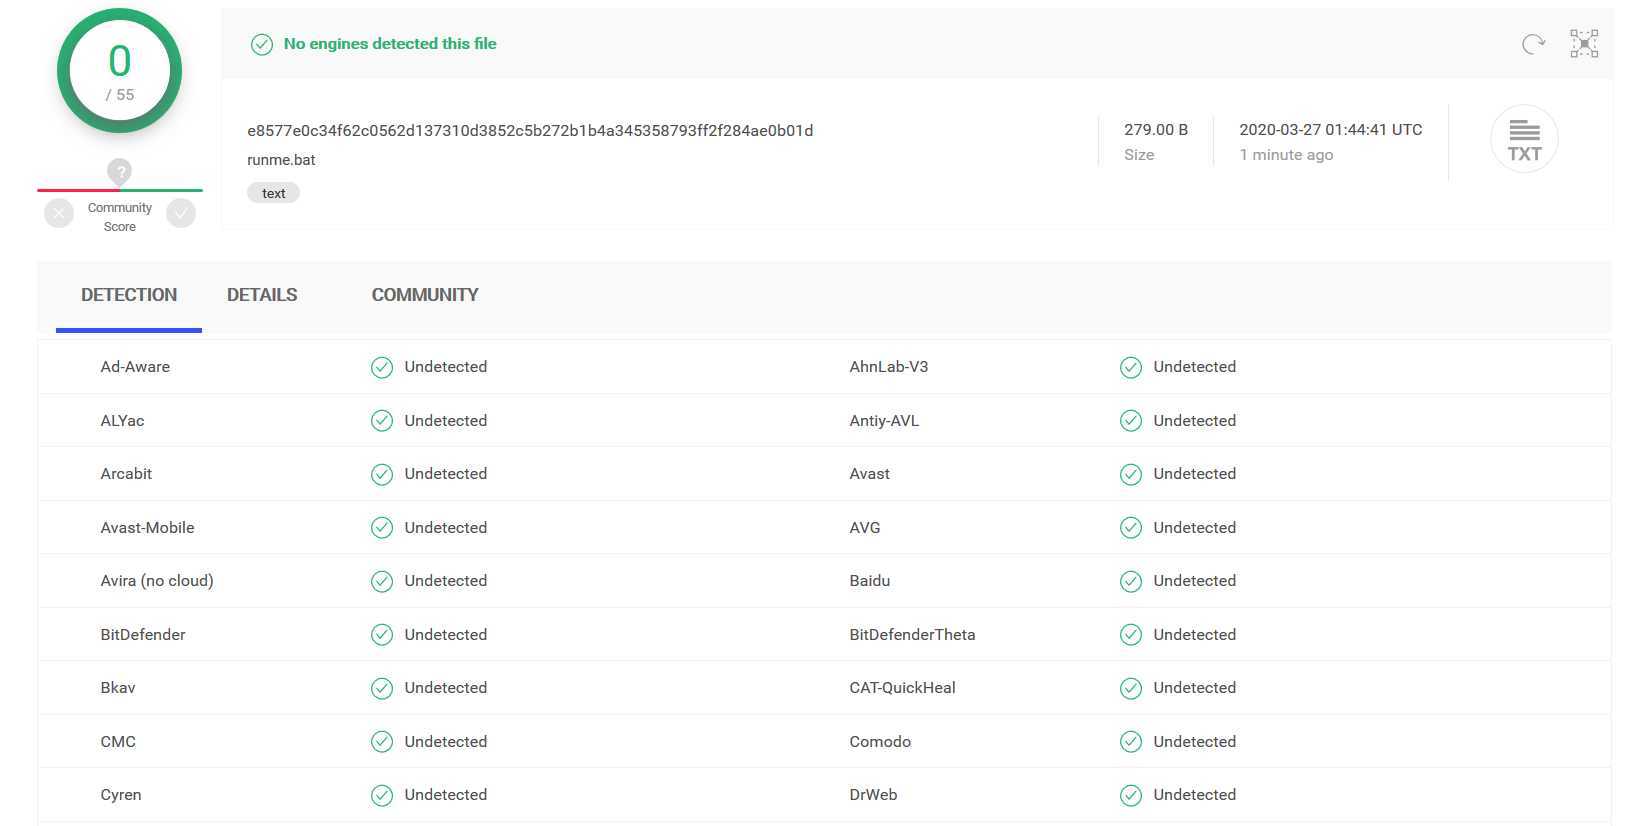The width and height of the screenshot is (1630, 826).
Task: Click the green check beside 'No engines detected'
Action: coord(262,44)
